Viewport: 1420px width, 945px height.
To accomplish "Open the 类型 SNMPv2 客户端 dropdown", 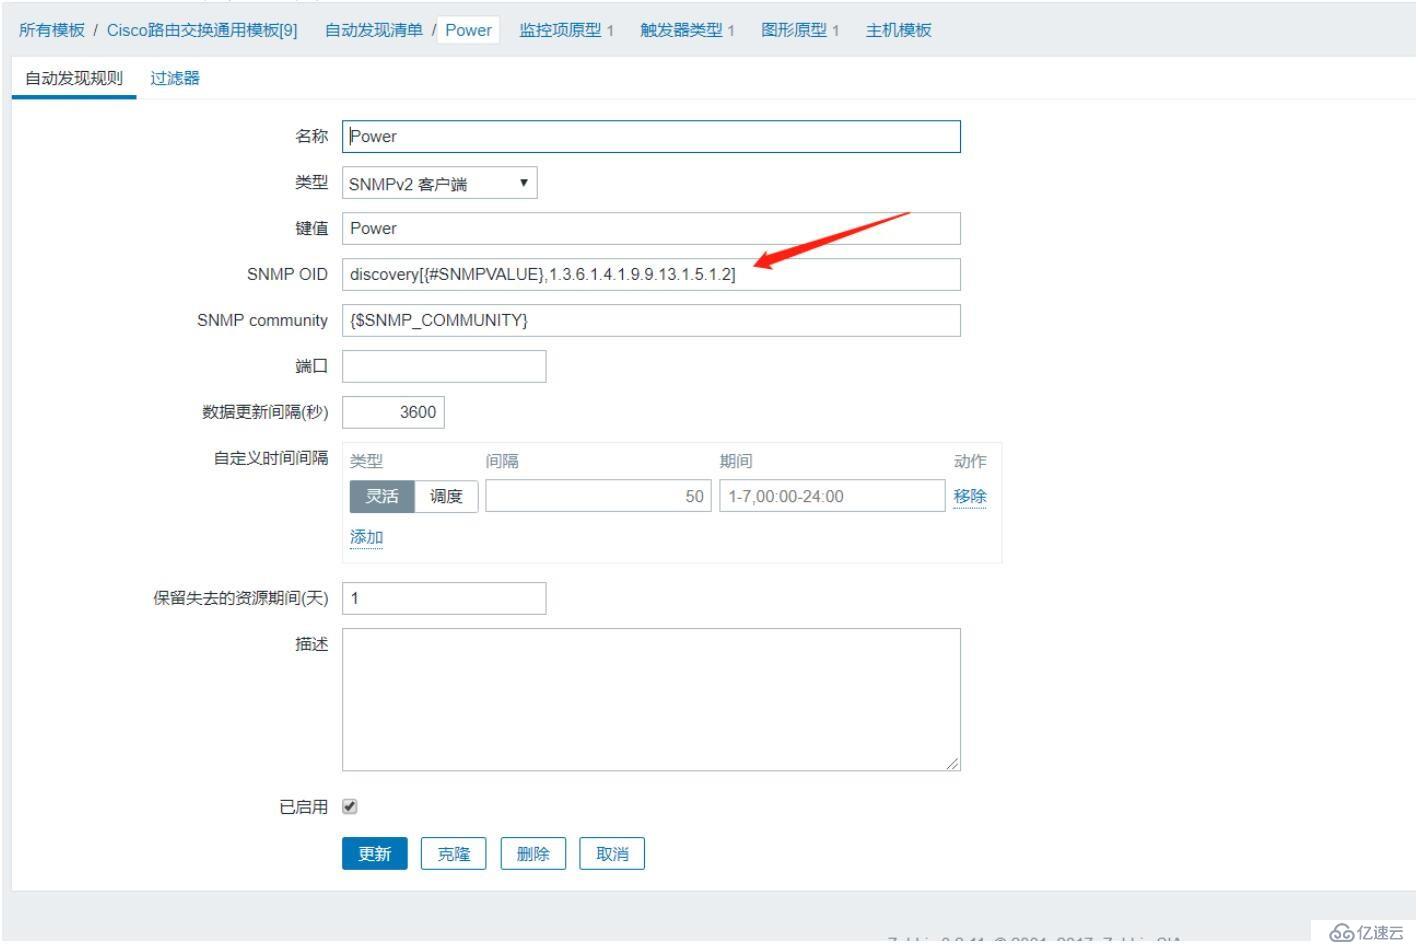I will pyautogui.click(x=439, y=183).
